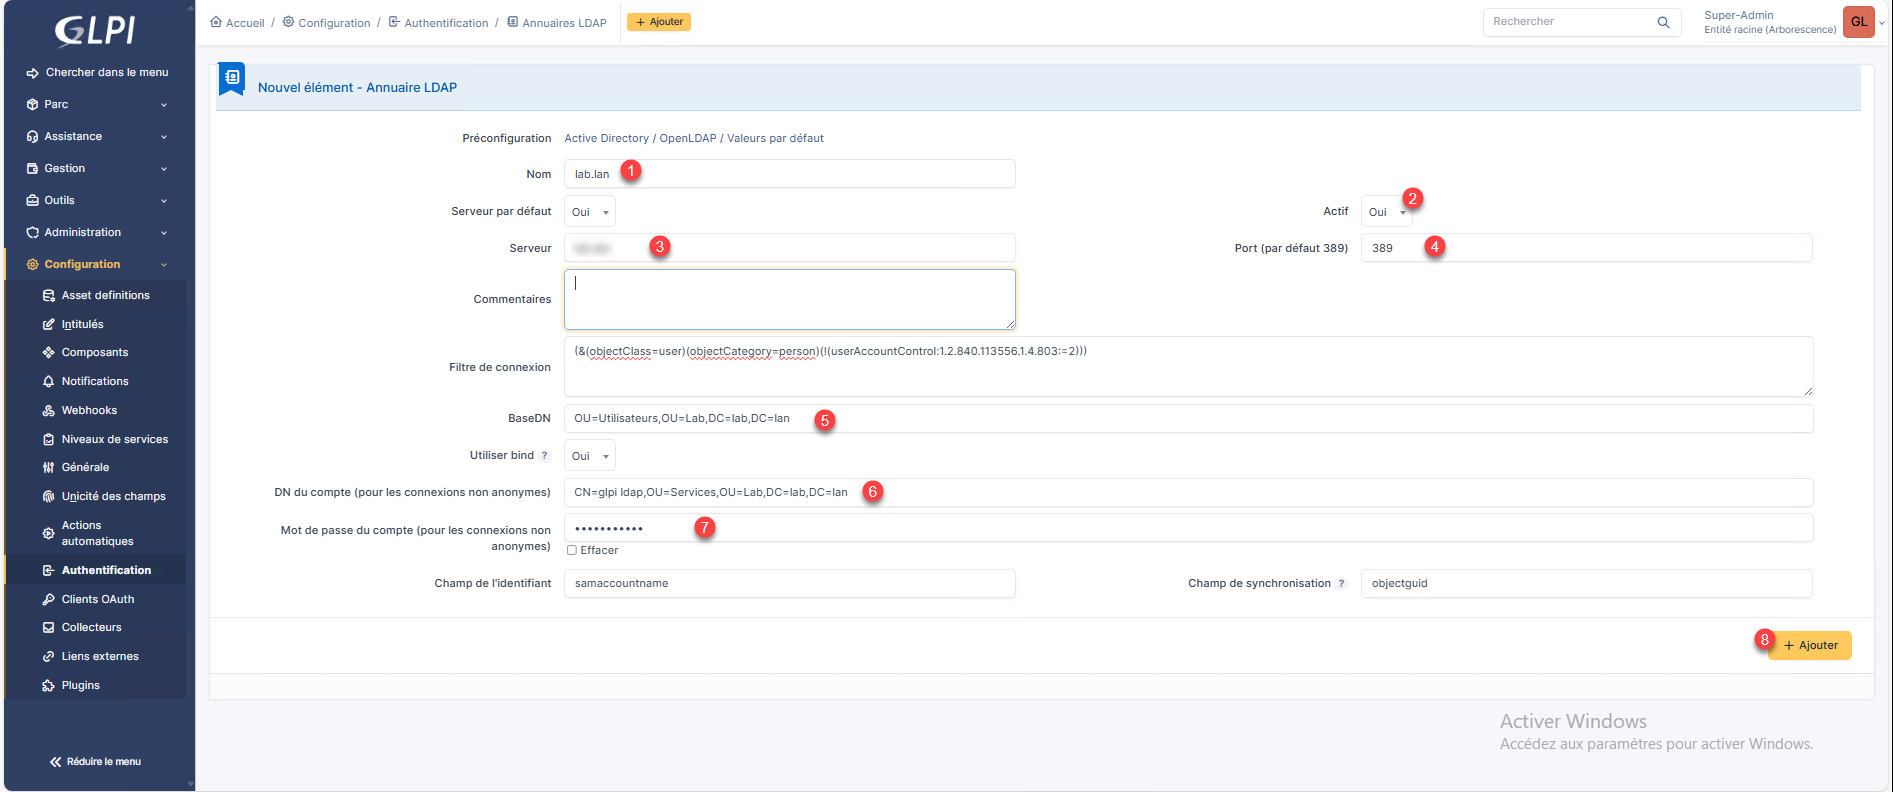
Task: Click the LDAP directory bookmark icon
Action: tap(232, 78)
